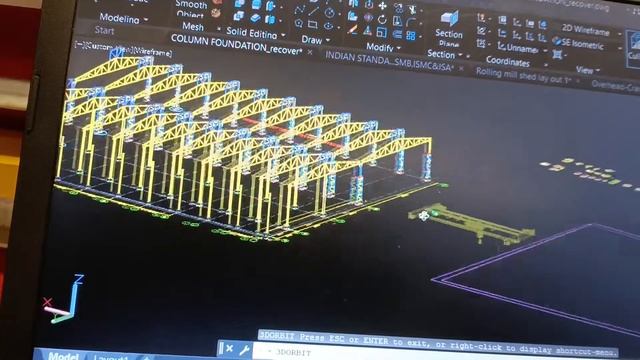Expand the Solid Editing panel dropdown

[x=283, y=36]
